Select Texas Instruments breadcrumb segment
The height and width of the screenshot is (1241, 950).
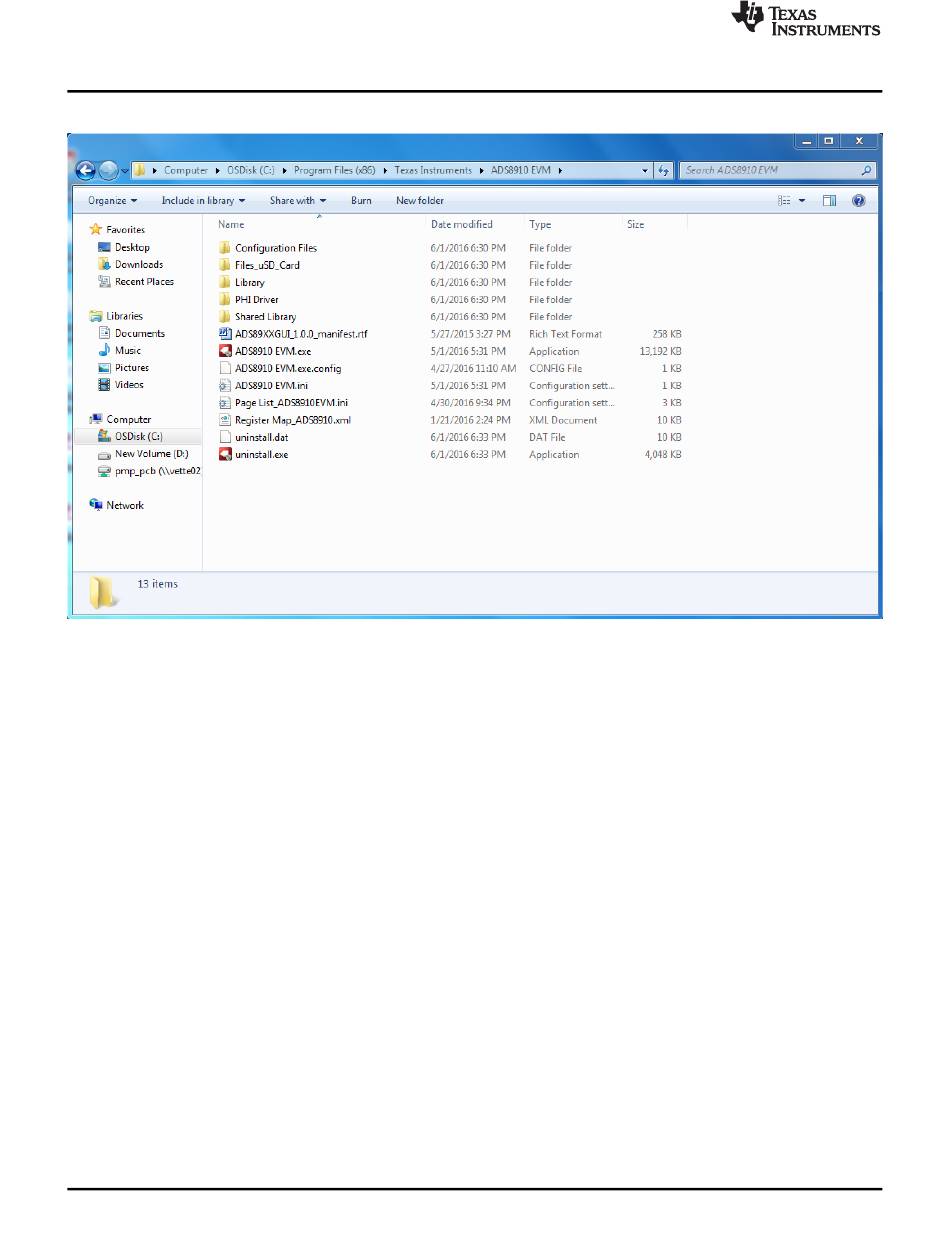click(432, 171)
